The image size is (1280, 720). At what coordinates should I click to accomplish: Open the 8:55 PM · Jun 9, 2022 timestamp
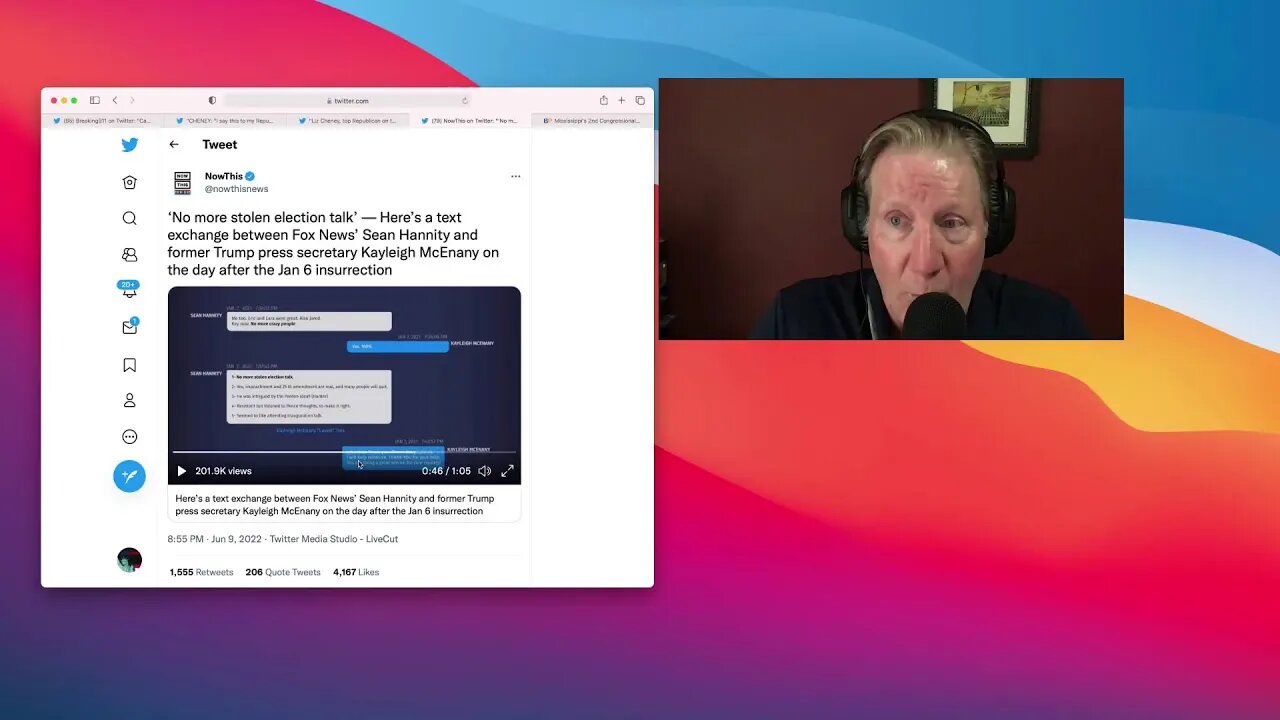[214, 539]
